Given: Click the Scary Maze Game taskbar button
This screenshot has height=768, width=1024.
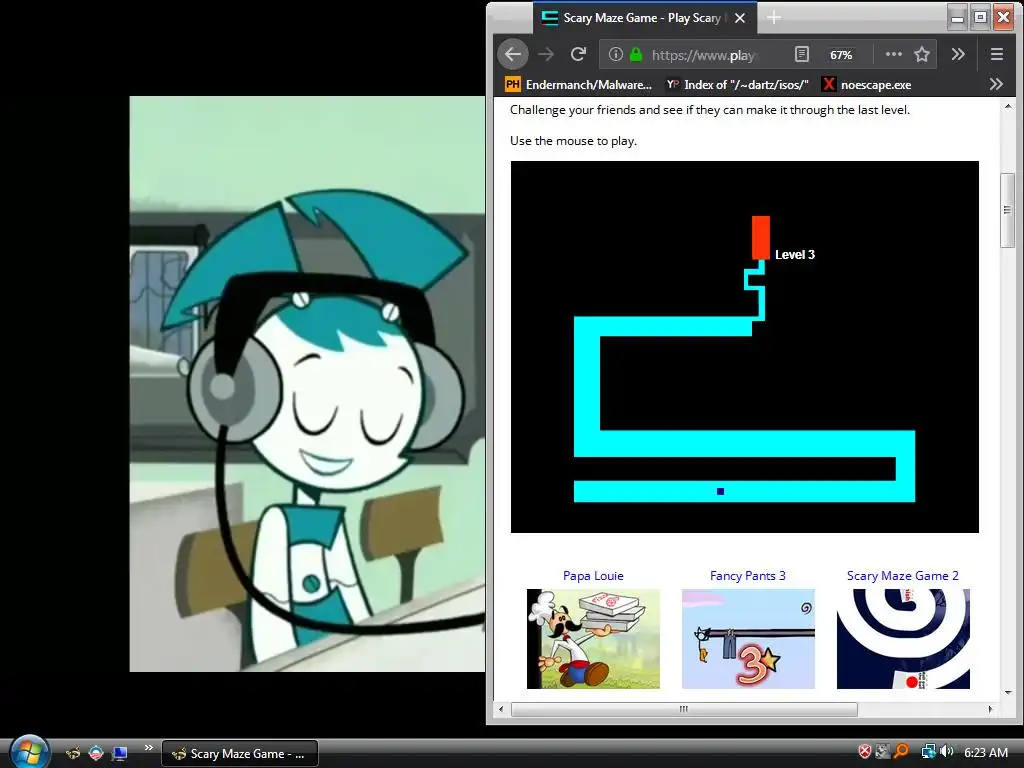Looking at the screenshot, I should 240,754.
